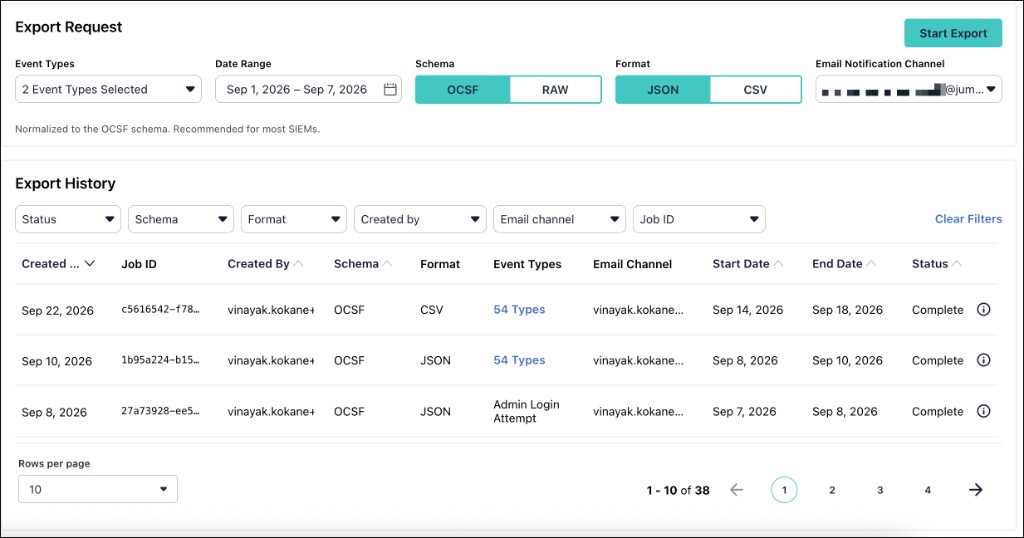Image resolution: width=1024 pixels, height=538 pixels.
Task: Go to page 3
Action: [880, 490]
